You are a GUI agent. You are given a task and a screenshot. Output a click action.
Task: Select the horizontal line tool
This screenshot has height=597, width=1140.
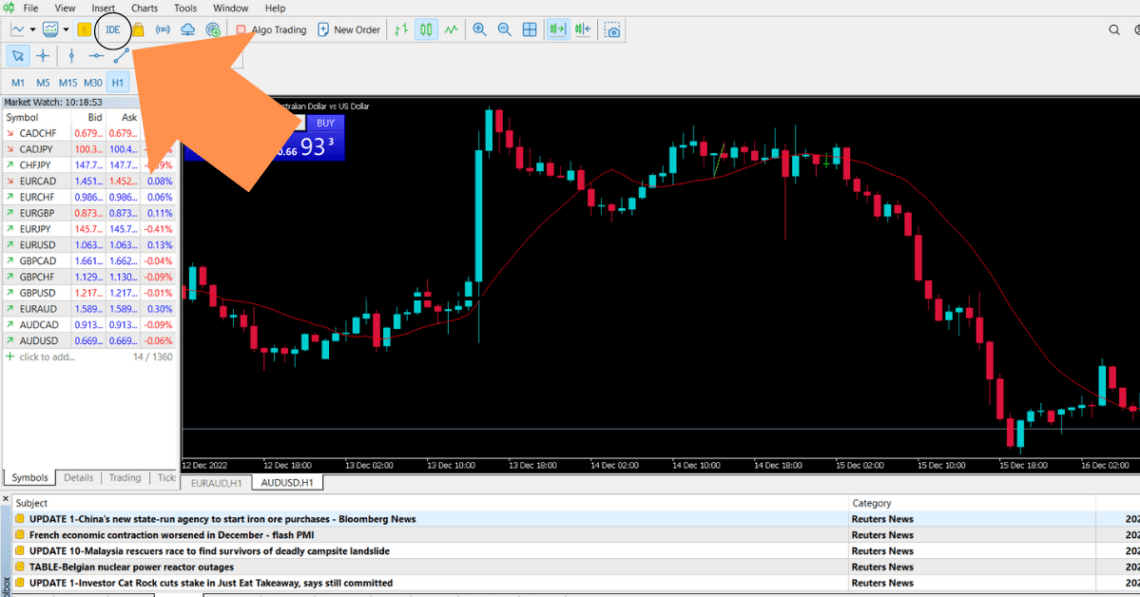95,55
